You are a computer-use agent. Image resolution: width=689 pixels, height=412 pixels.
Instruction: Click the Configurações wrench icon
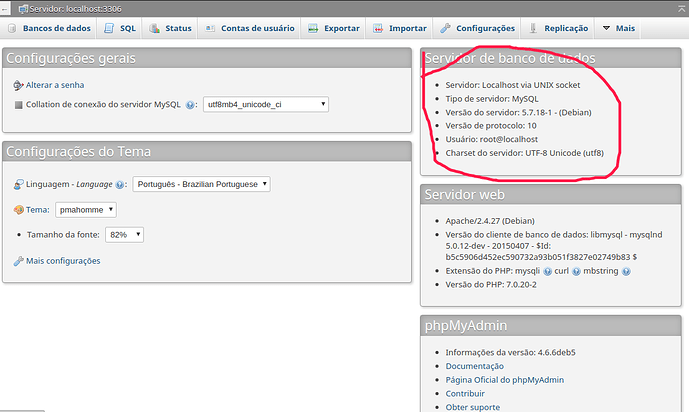click(x=445, y=29)
